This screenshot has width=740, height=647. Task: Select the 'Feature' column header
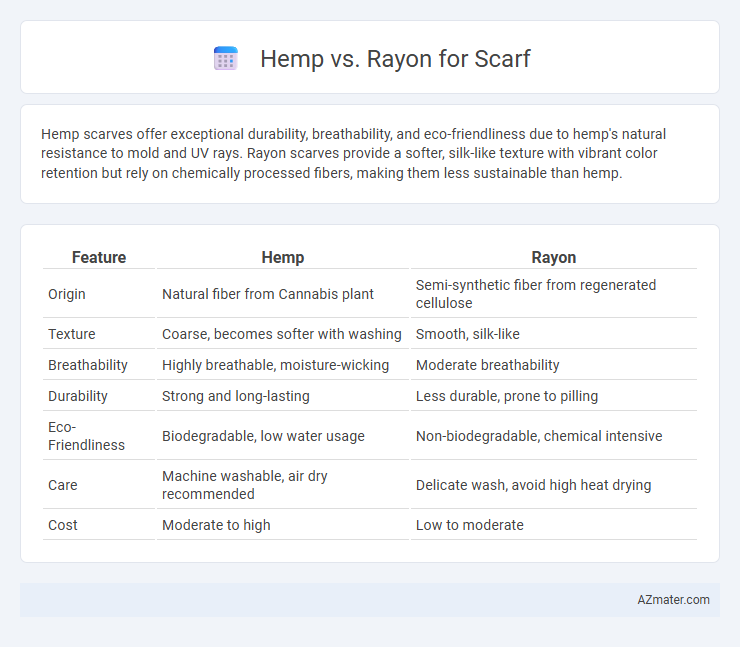point(99,257)
